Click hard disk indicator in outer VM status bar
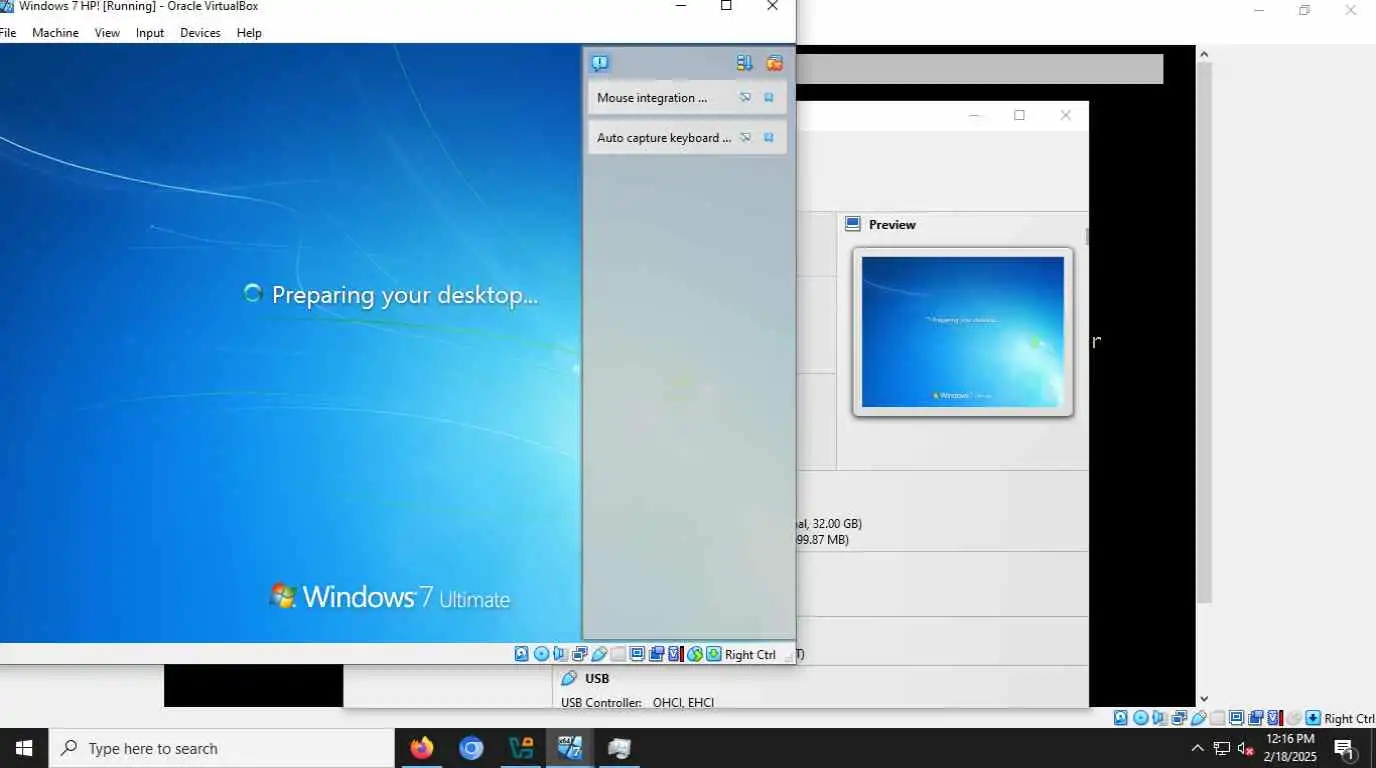 coord(1121,718)
